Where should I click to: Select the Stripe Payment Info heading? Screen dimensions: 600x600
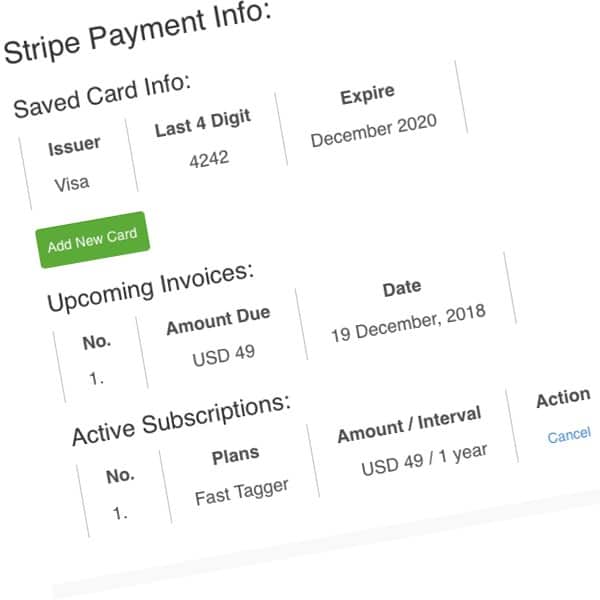(138, 33)
